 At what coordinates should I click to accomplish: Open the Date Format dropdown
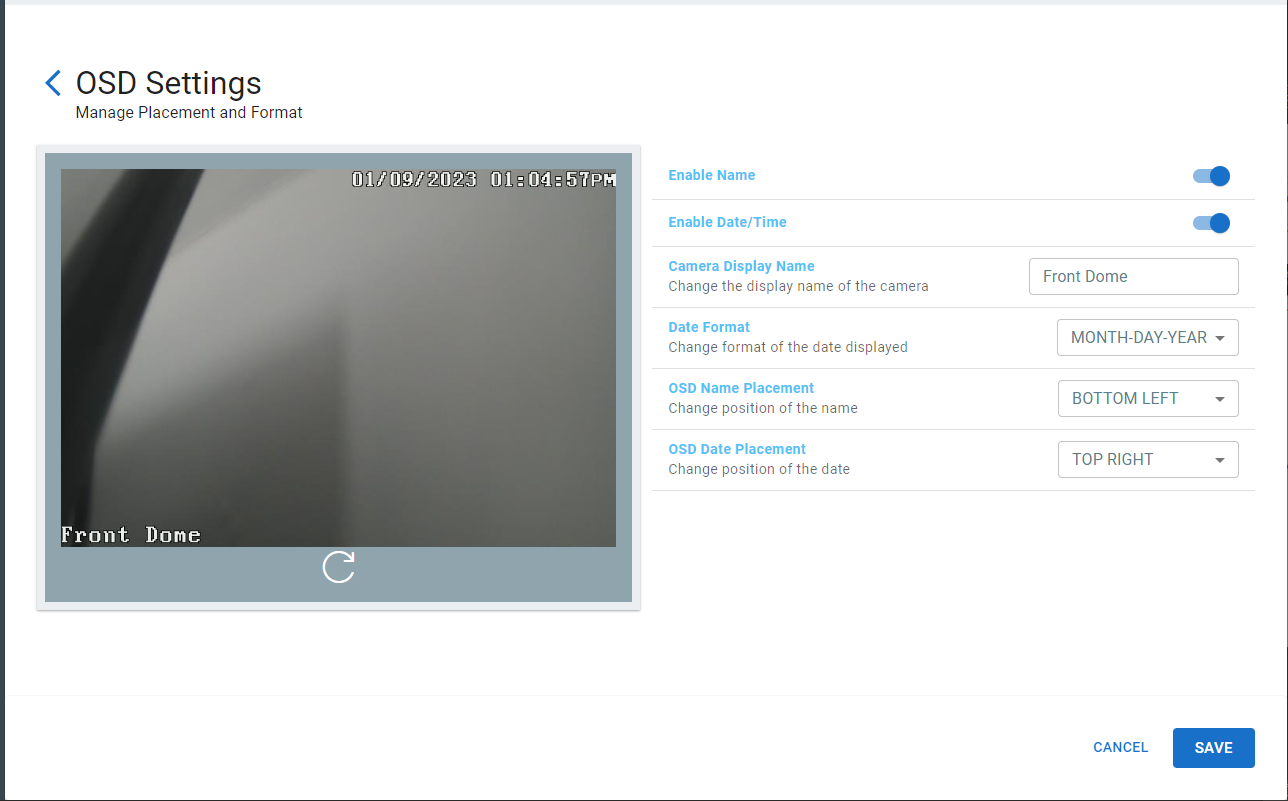pos(1147,338)
